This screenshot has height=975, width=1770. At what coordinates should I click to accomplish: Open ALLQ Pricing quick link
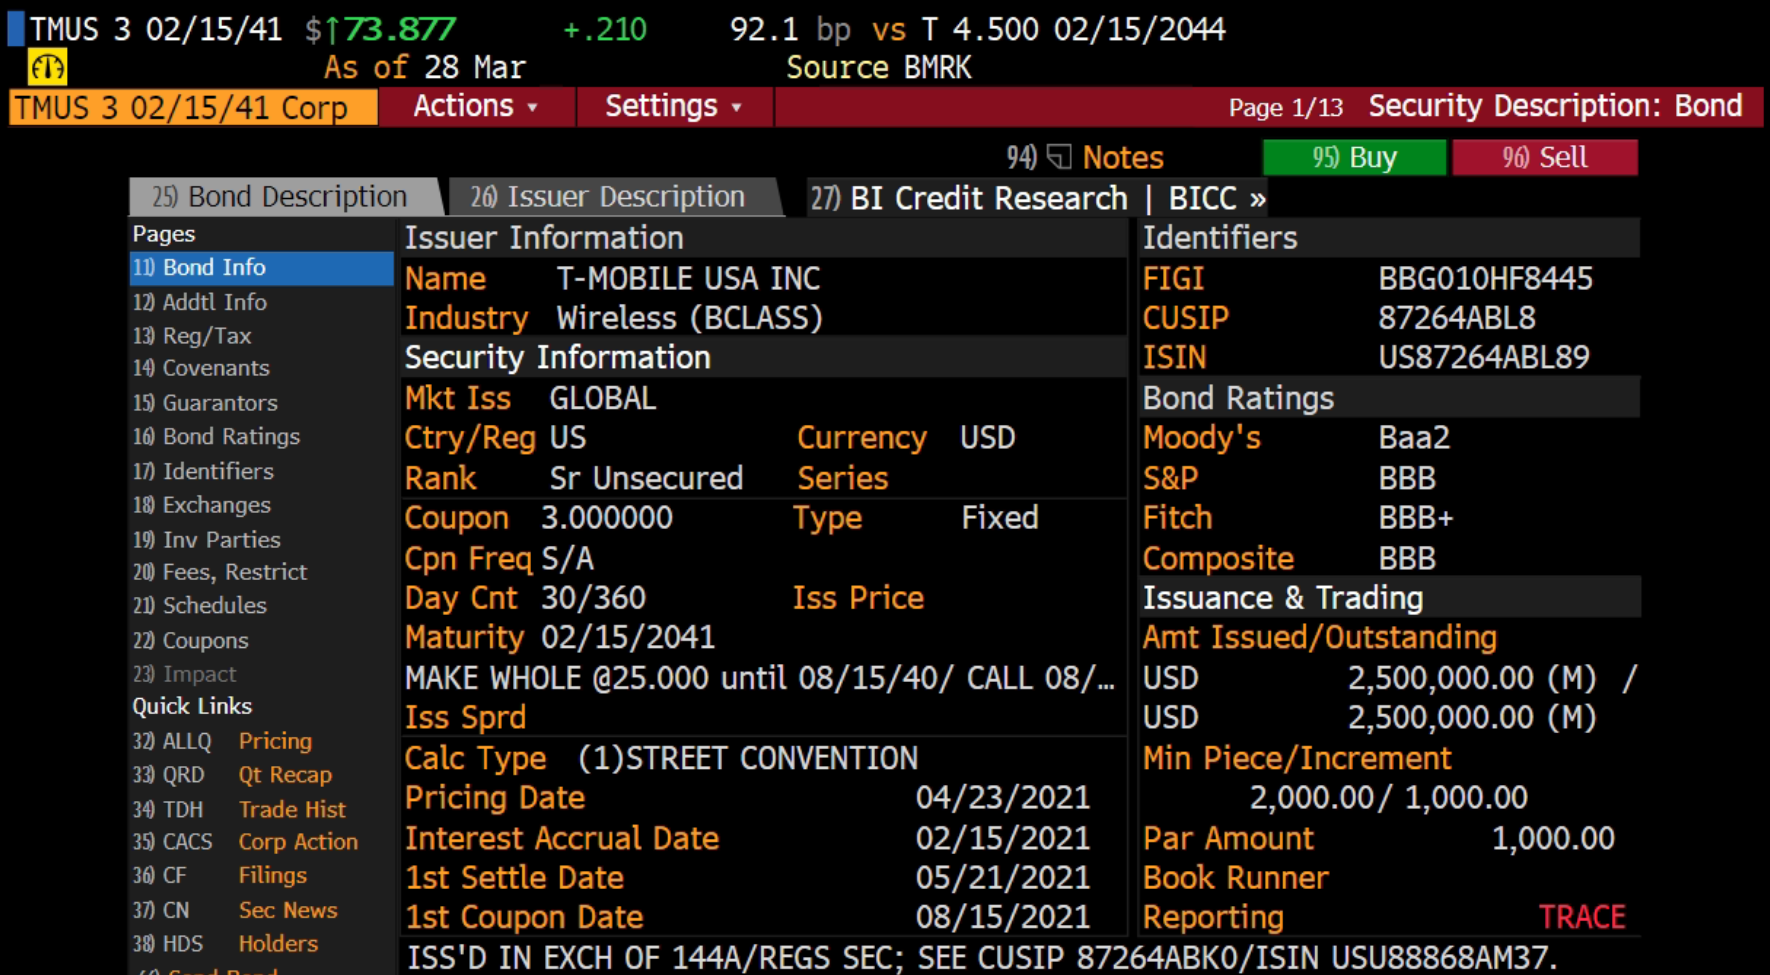[222, 741]
